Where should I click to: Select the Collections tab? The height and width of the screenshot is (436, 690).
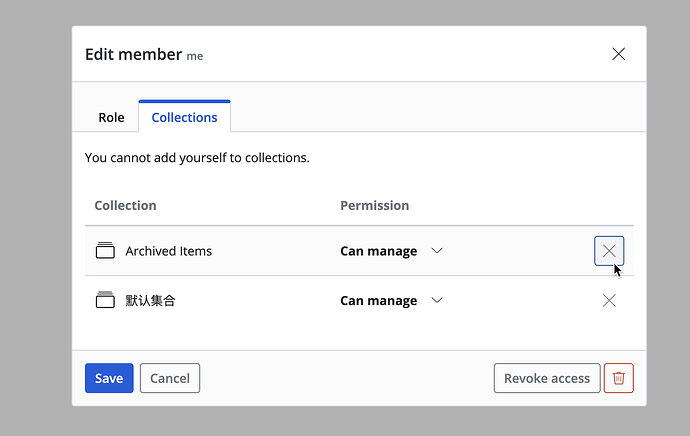tap(184, 117)
